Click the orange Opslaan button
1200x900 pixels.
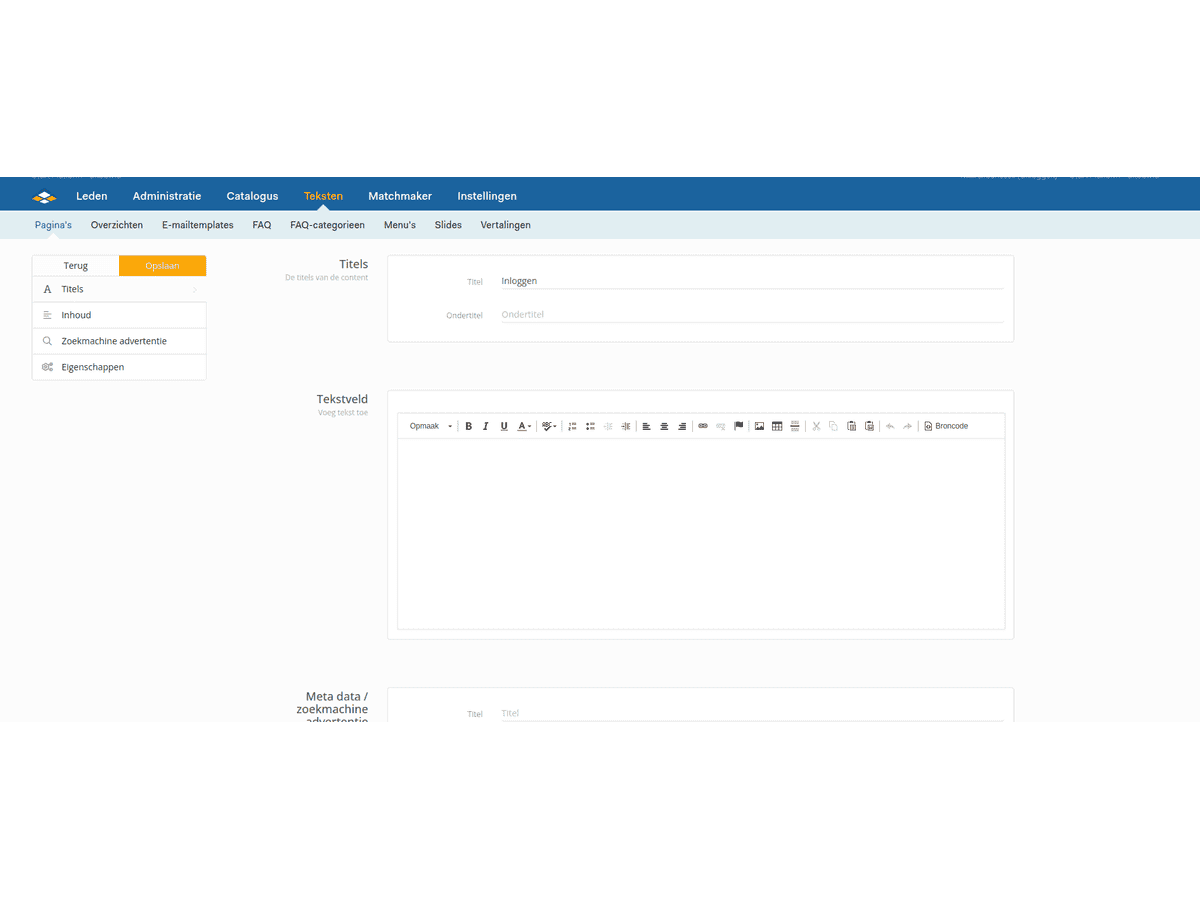tap(162, 266)
